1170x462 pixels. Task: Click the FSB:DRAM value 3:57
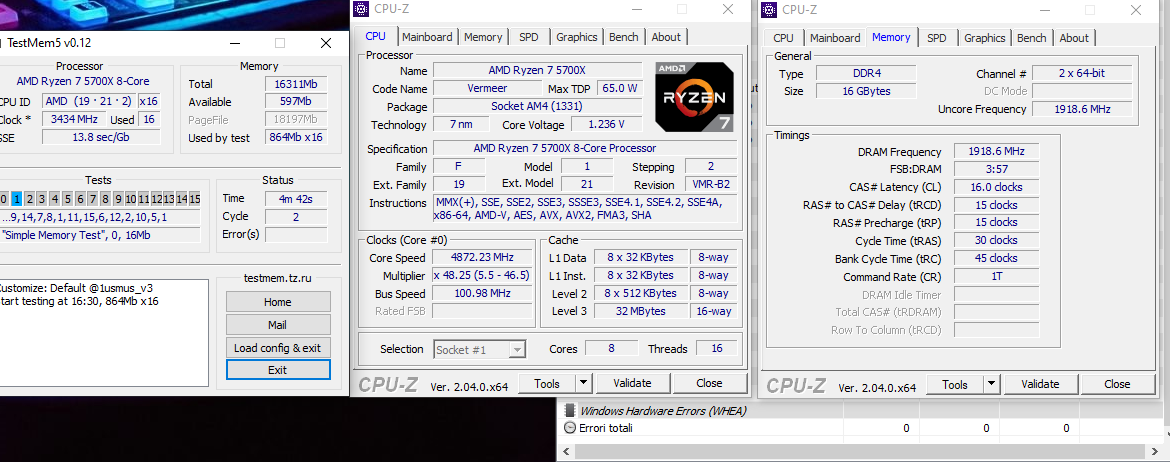pos(996,169)
